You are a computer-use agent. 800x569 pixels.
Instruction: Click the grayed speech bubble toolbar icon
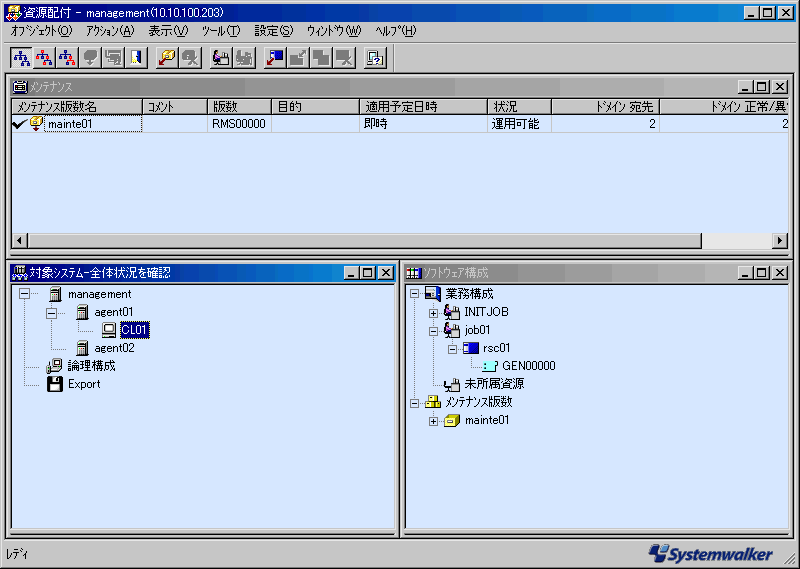tap(90, 58)
